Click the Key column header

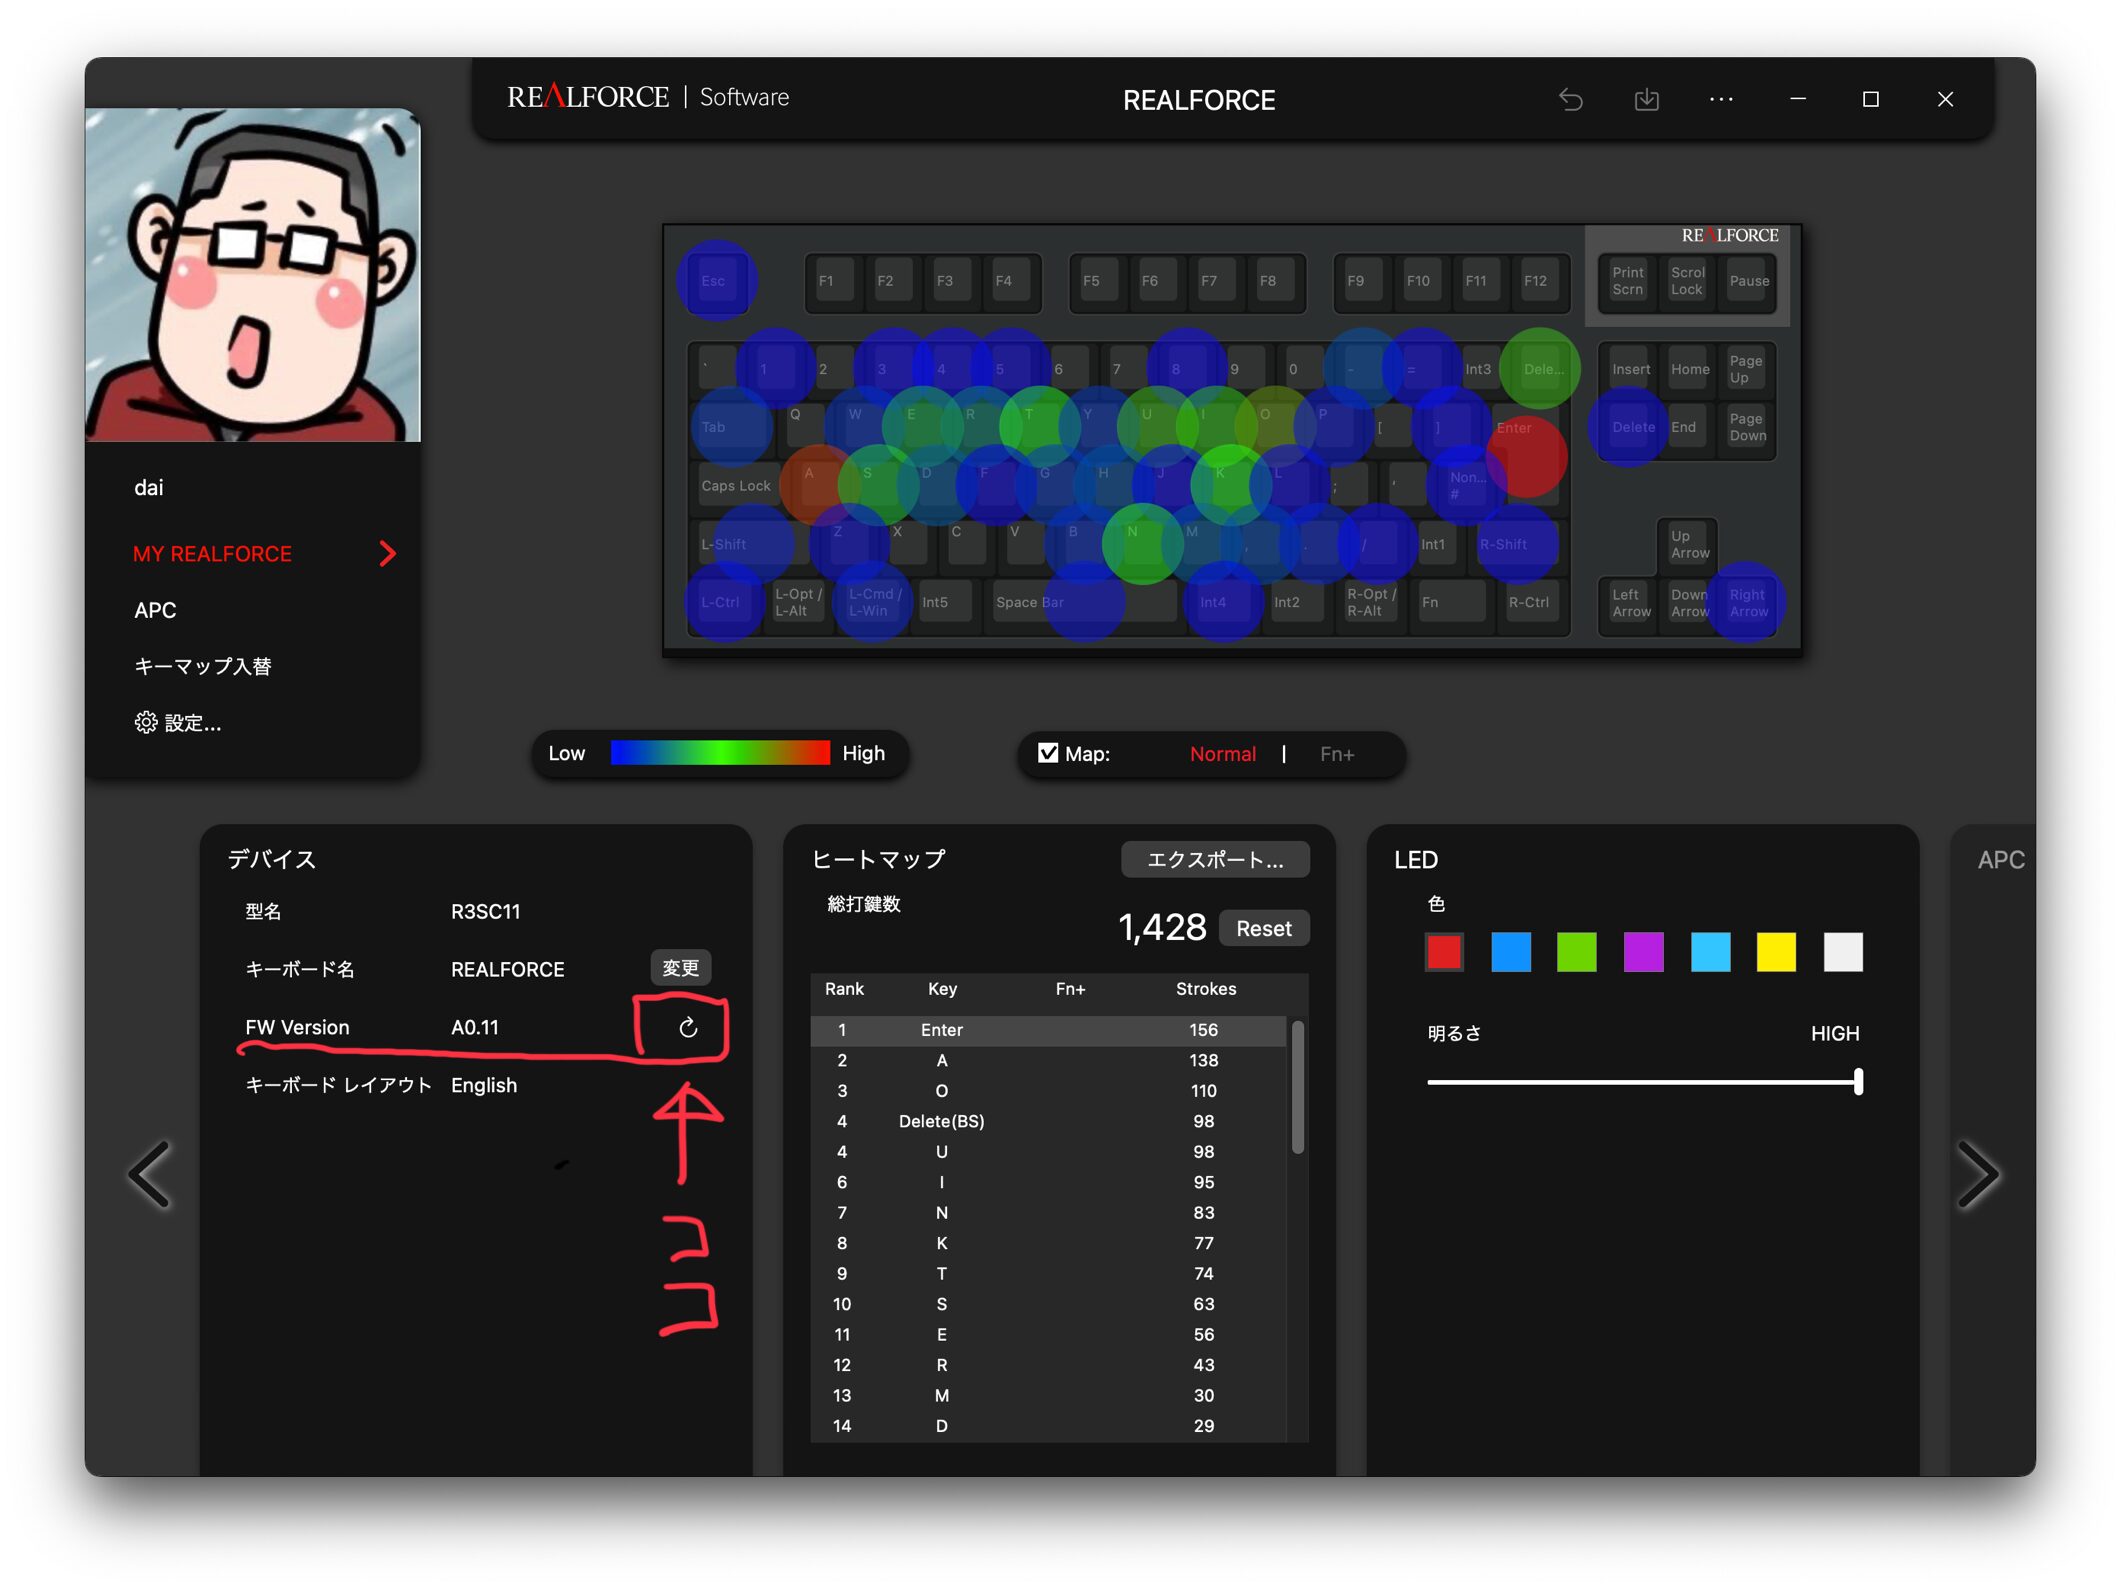tap(942, 989)
